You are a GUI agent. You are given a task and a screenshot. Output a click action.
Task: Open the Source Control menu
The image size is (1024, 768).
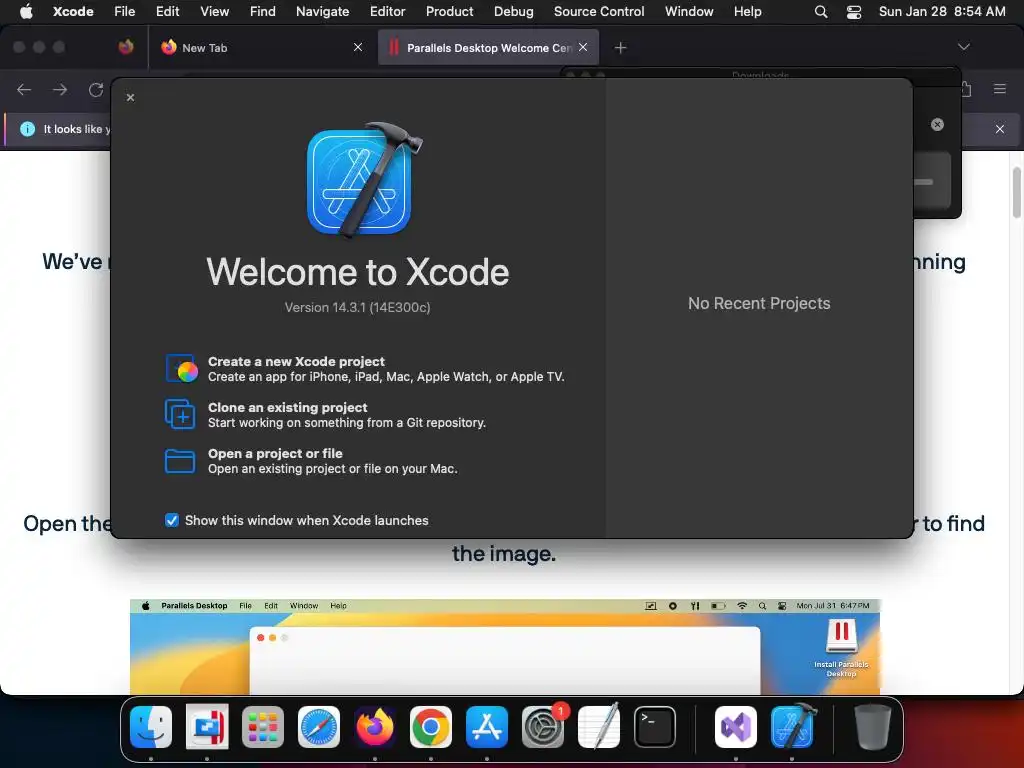[x=599, y=12]
